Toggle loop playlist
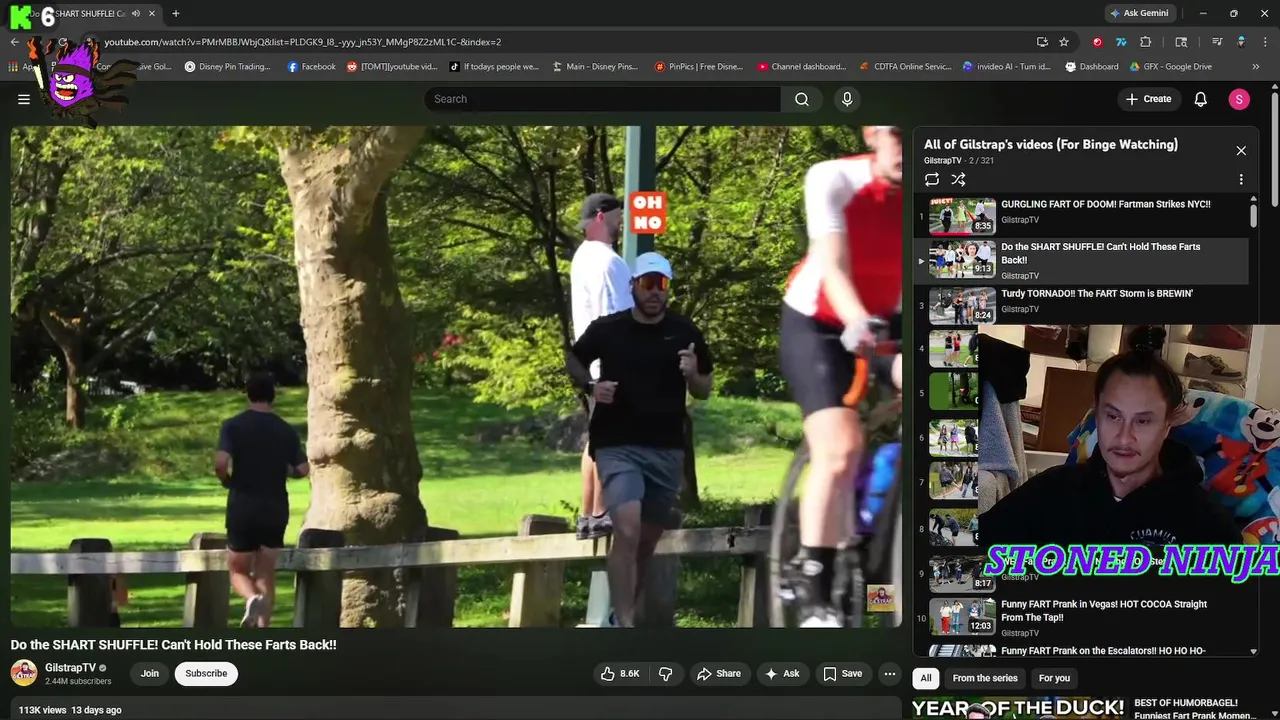Image resolution: width=1280 pixels, height=720 pixels. pos(932,180)
